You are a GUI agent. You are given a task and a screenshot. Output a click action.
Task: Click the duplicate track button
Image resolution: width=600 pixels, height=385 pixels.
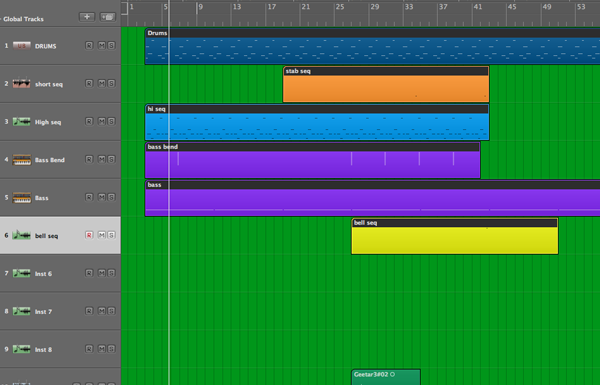point(108,17)
